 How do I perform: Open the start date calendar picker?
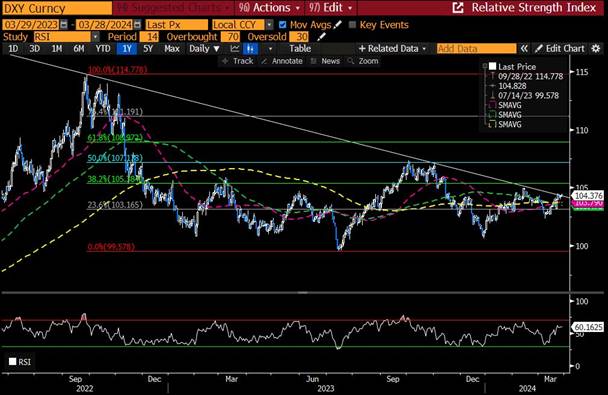(64, 25)
